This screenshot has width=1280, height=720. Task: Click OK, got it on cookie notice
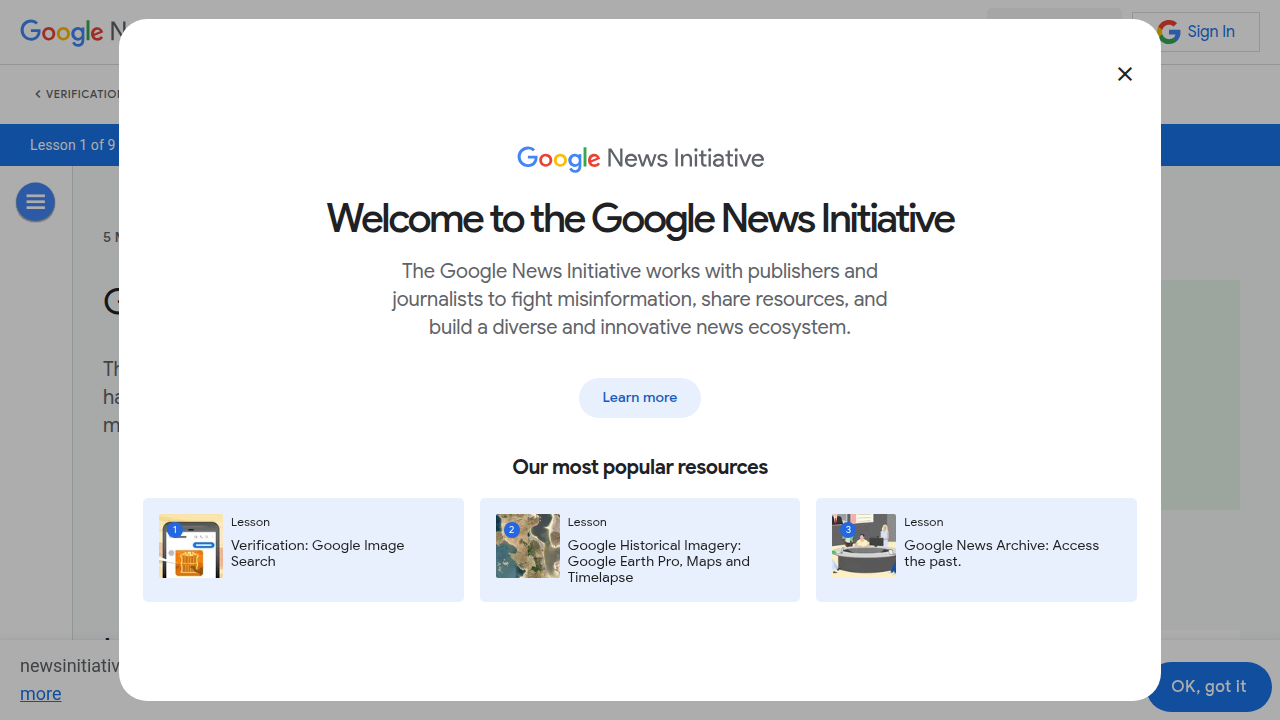pyautogui.click(x=1208, y=687)
